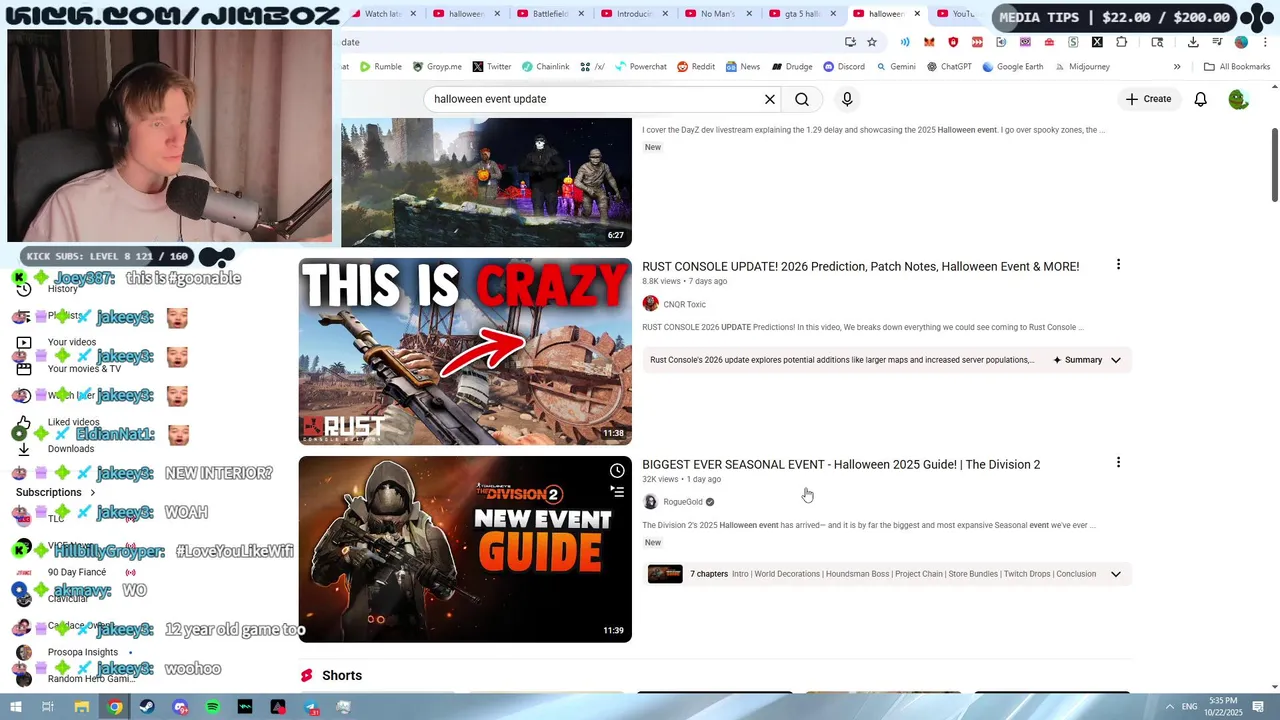Viewport: 1280px width, 720px height.
Task: Open the Gemini bookmark
Action: coord(896,67)
